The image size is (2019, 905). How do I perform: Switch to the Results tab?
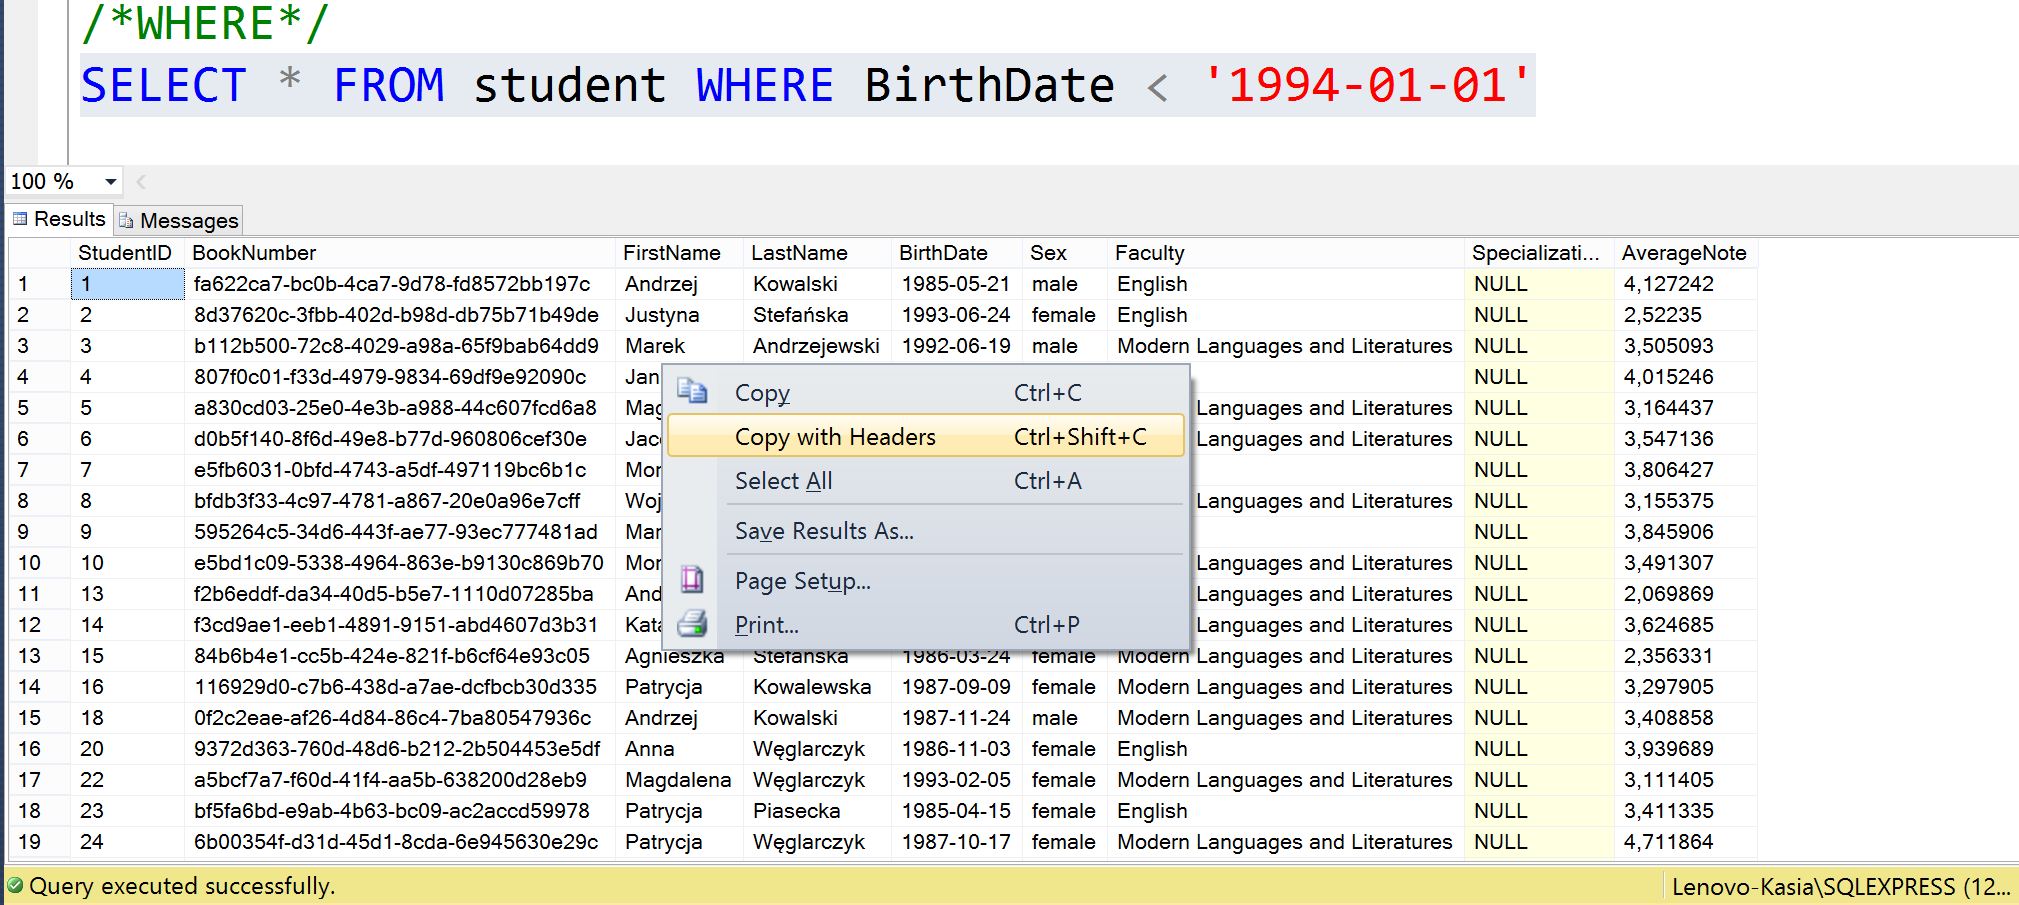60,219
